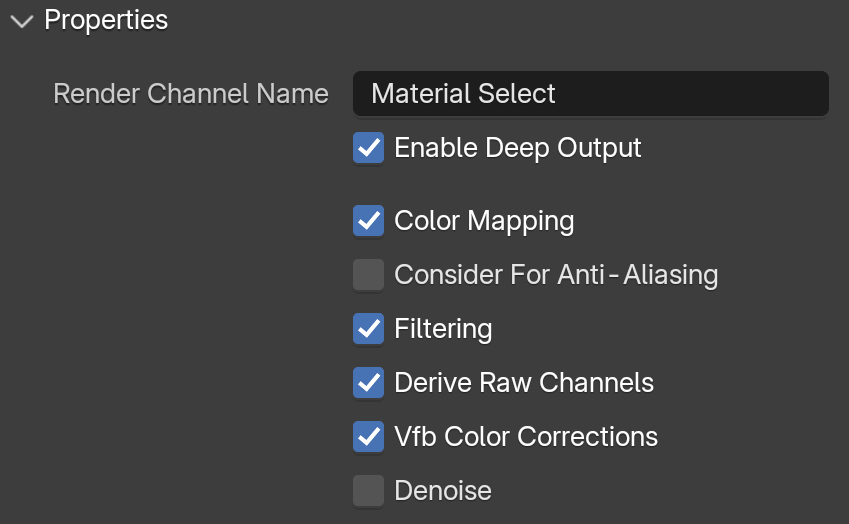Uncheck the Derive Raw Channels box
Viewport: 849px width, 524px height.
tap(369, 383)
